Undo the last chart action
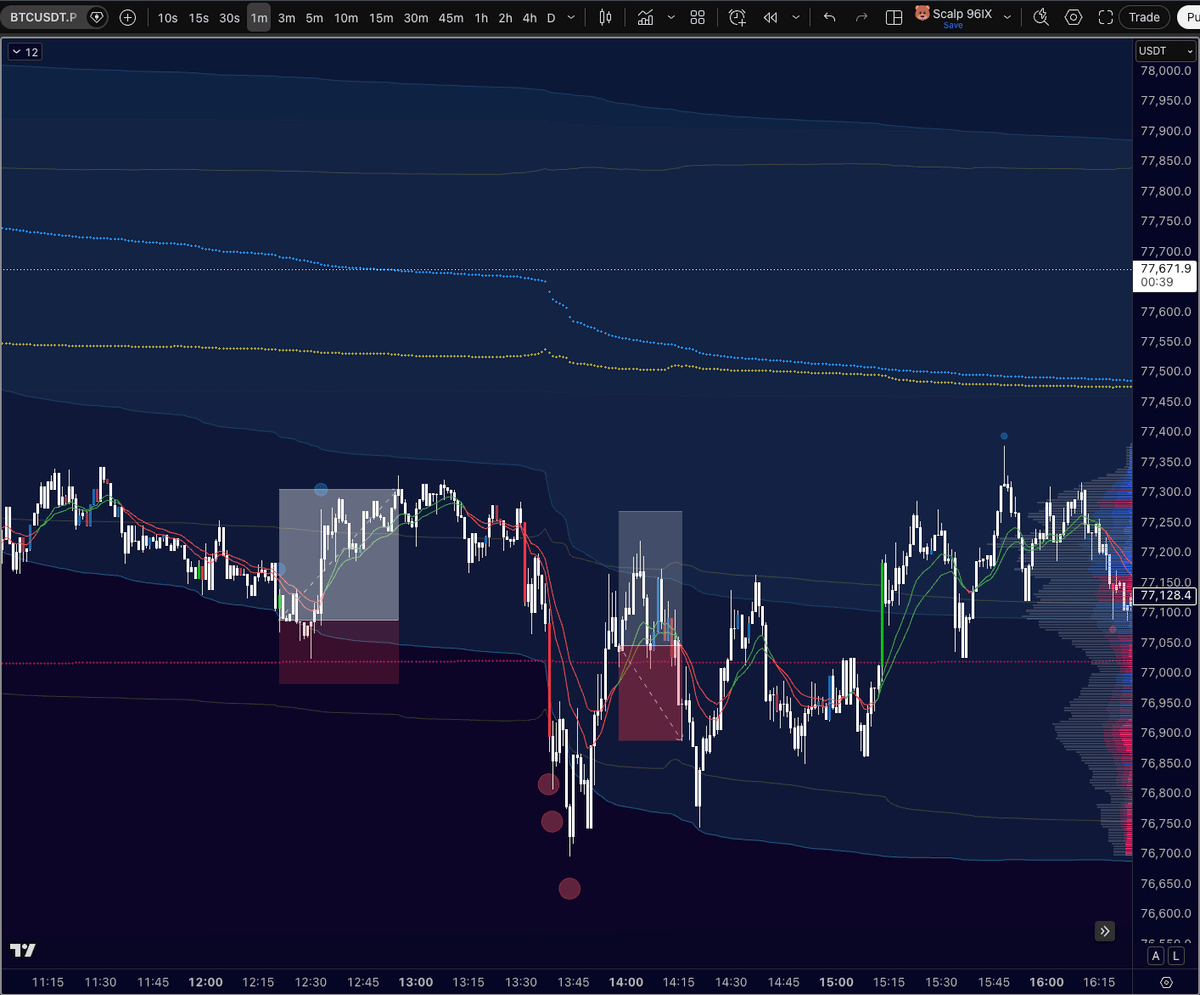This screenshot has width=1200, height=995. (x=829, y=17)
